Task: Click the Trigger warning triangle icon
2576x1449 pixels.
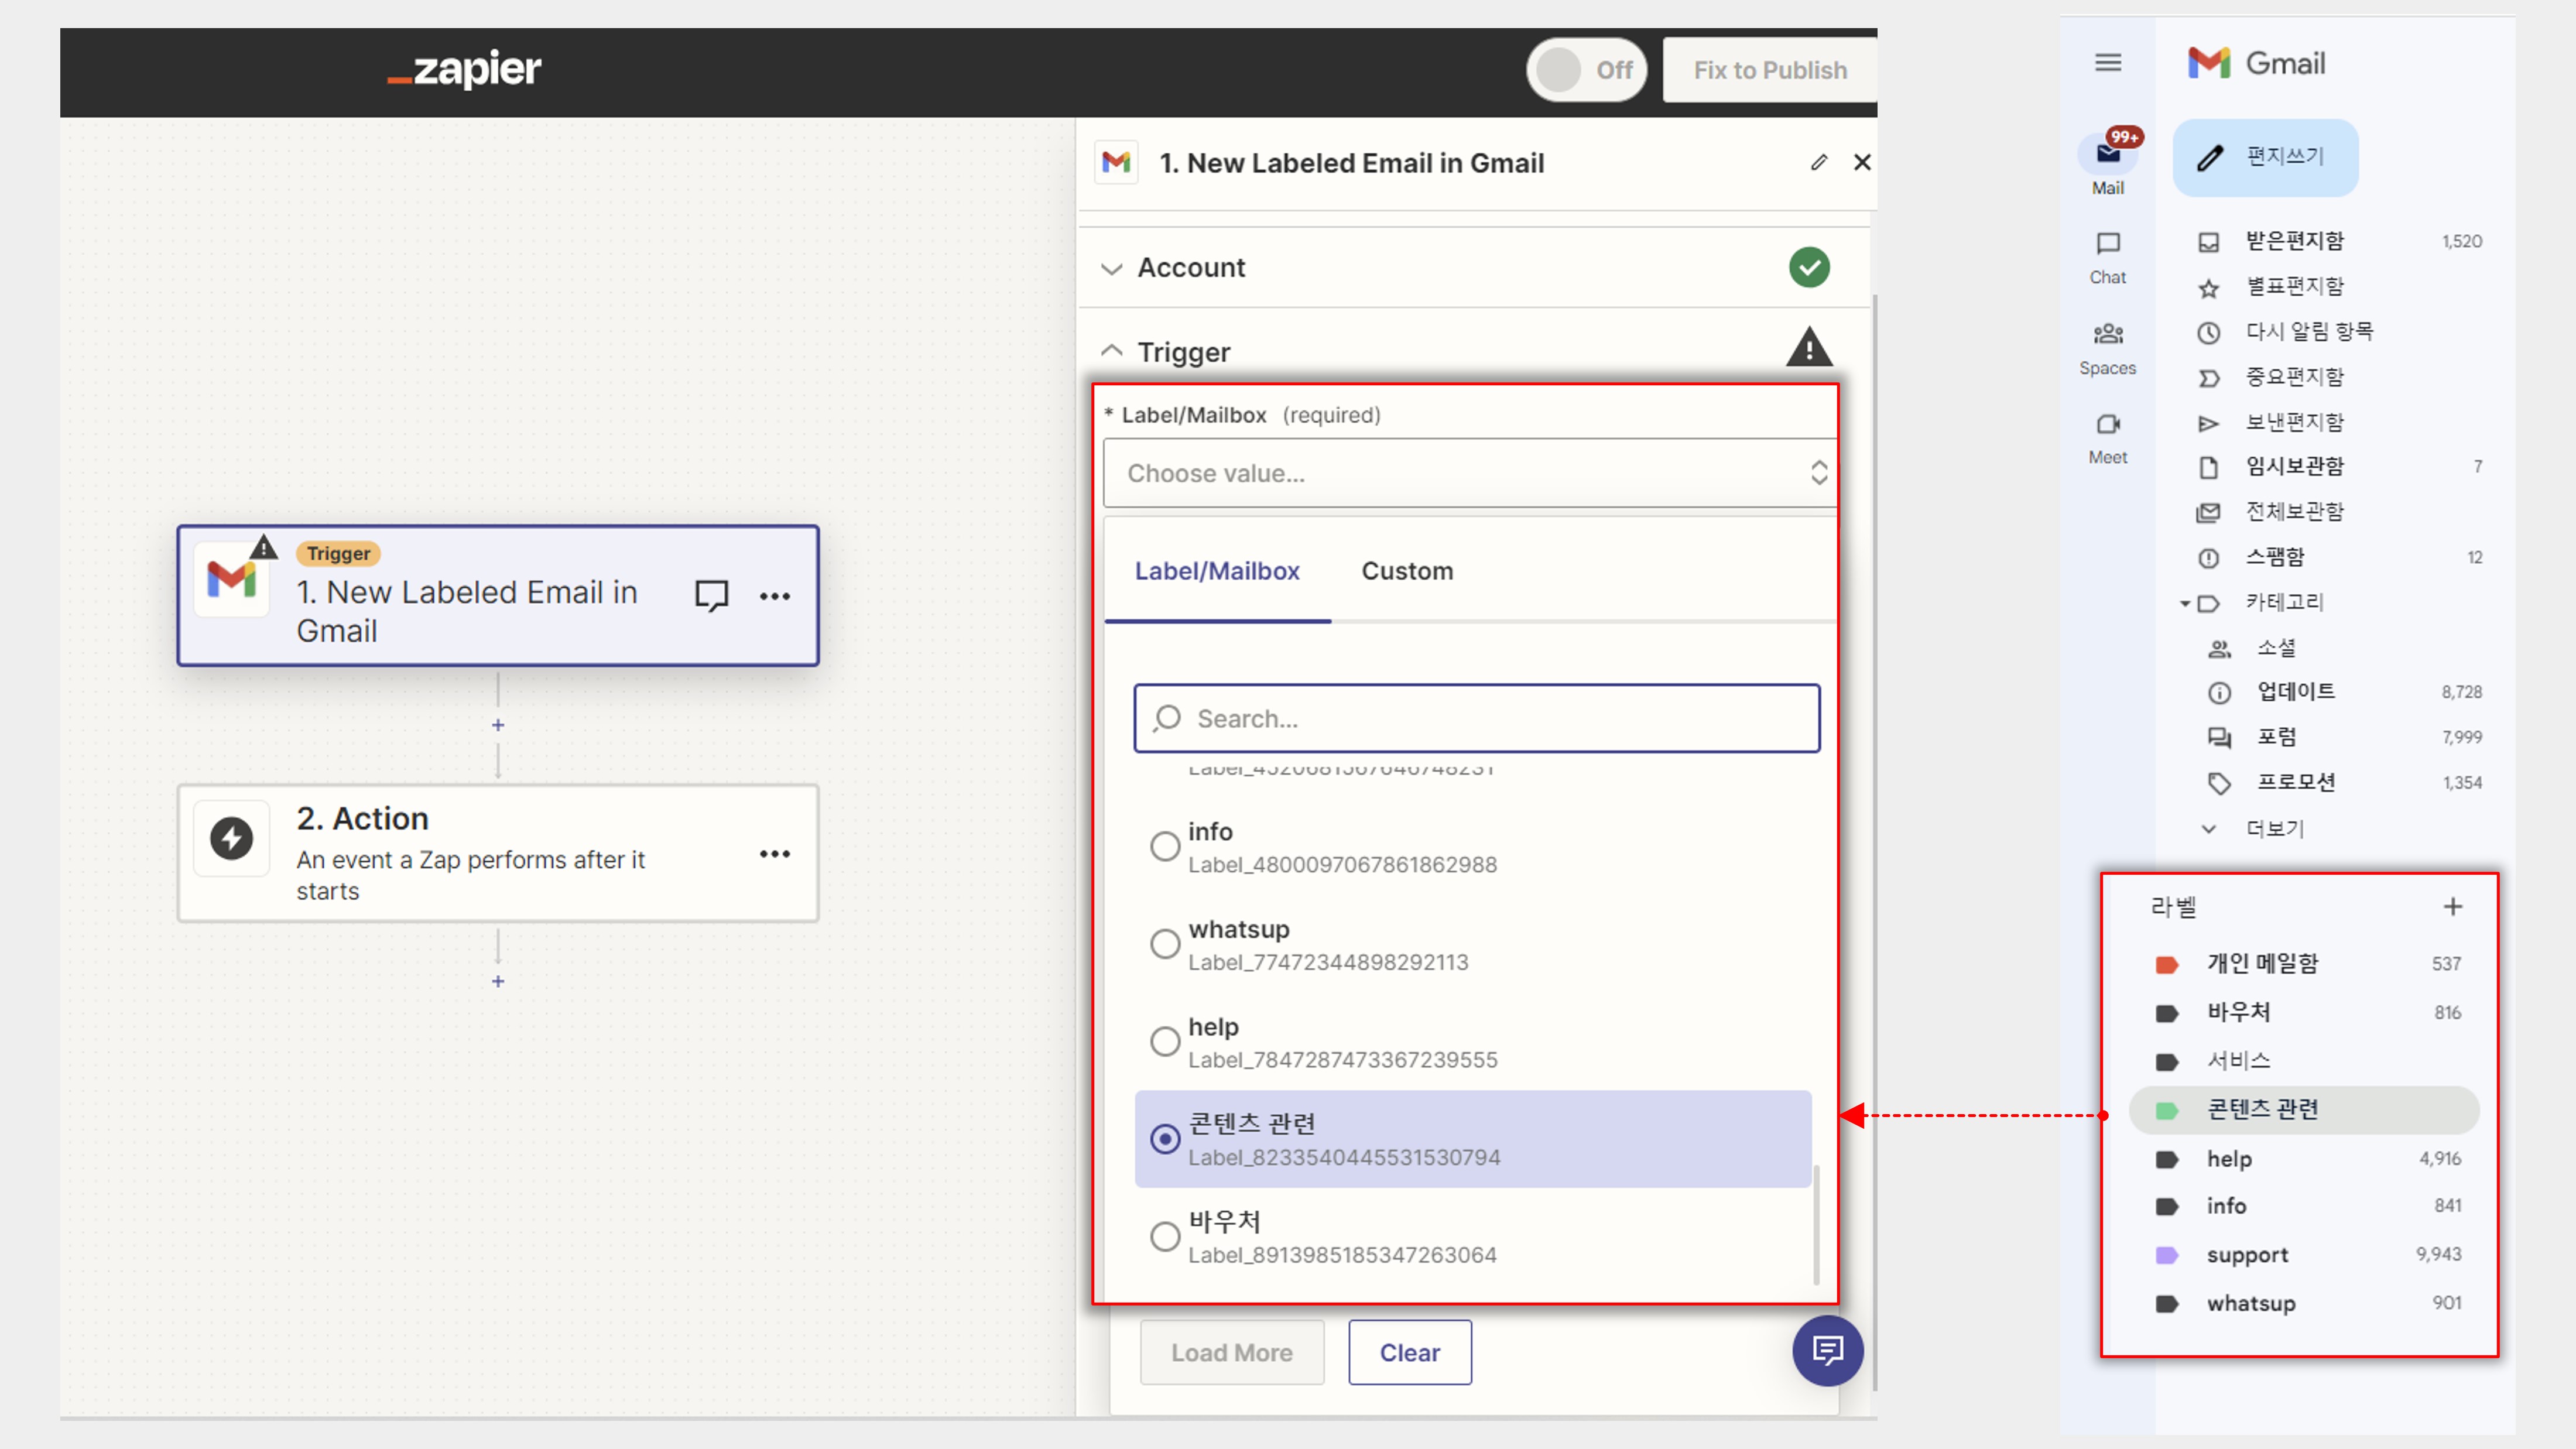Action: click(x=1809, y=347)
